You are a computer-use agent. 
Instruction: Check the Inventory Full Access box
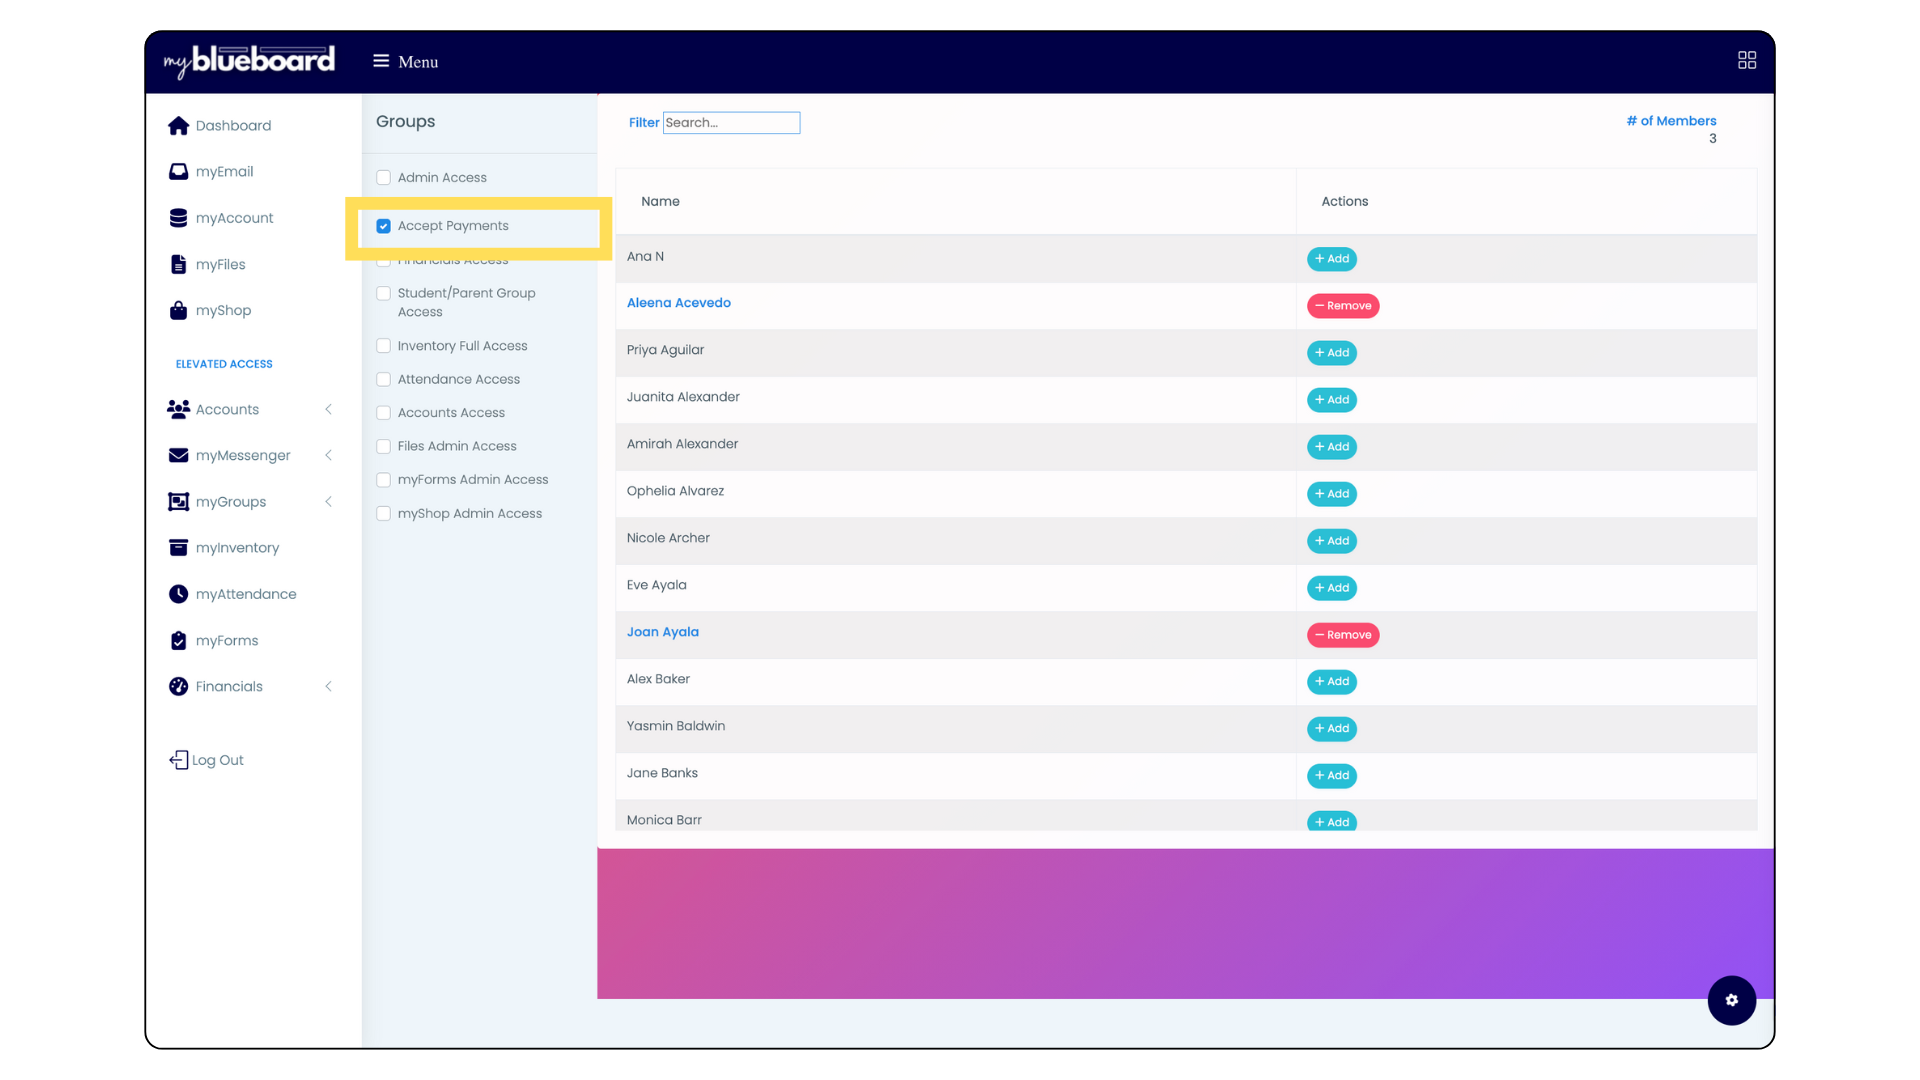click(x=383, y=346)
